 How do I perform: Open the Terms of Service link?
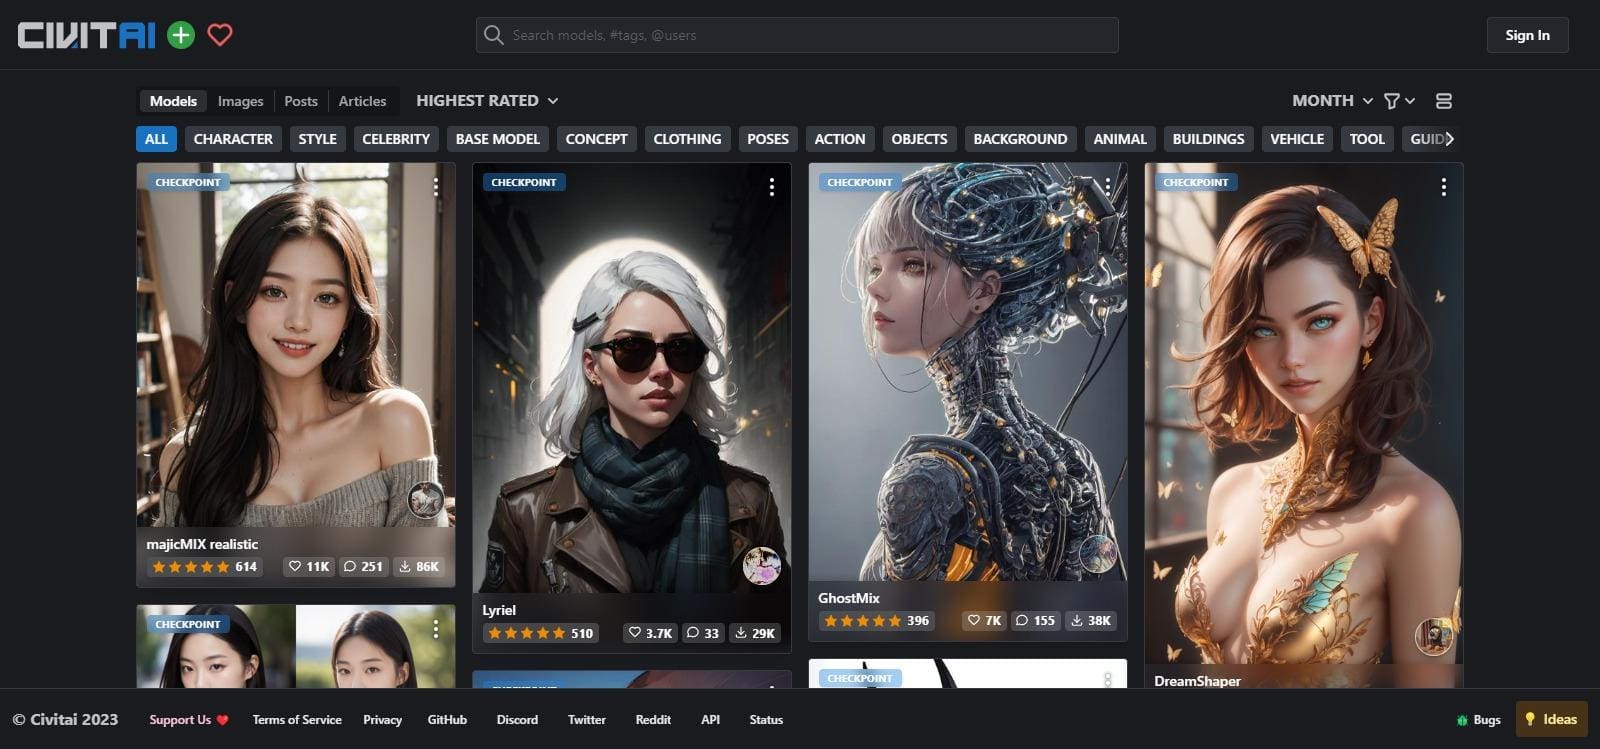297,720
